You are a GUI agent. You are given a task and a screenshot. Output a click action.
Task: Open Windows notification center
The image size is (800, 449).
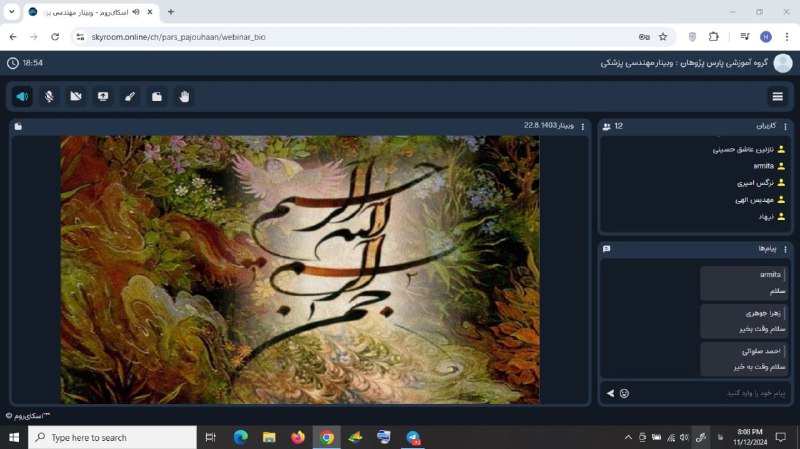[x=781, y=437]
